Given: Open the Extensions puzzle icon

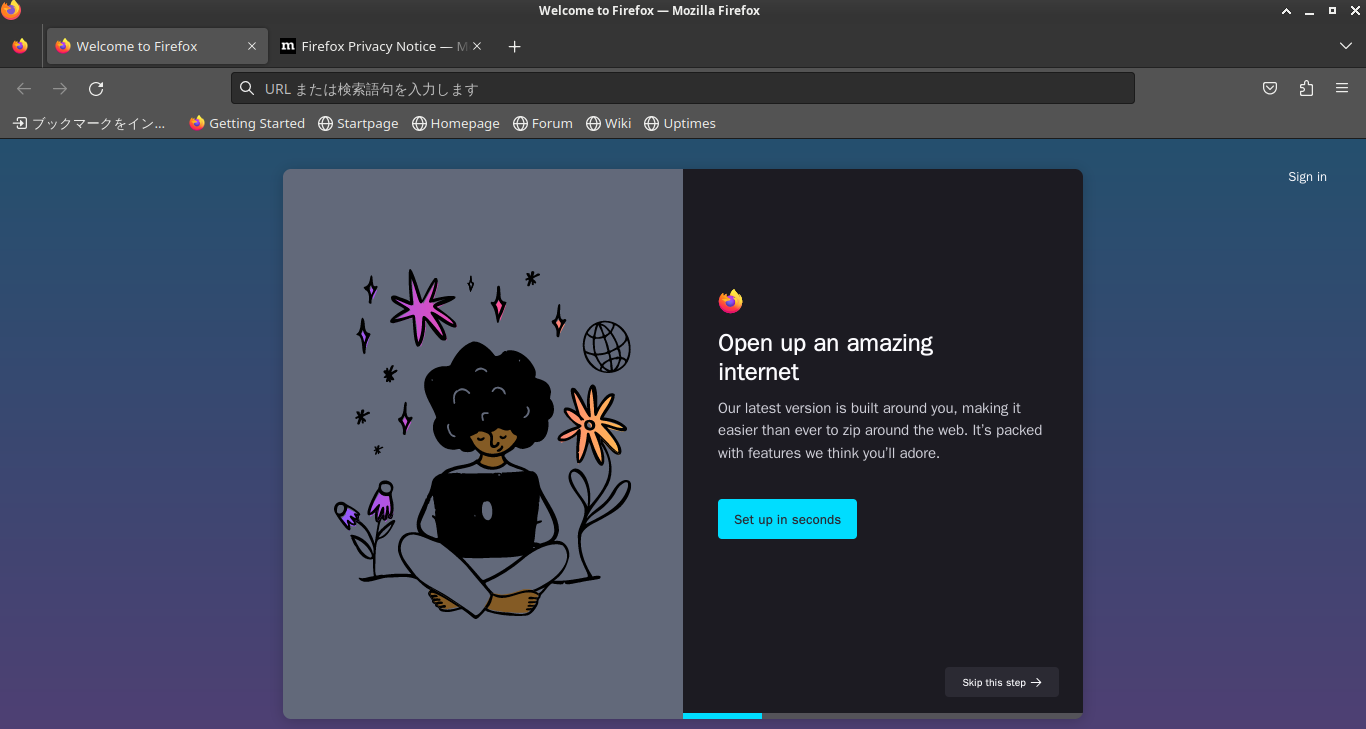Looking at the screenshot, I should tap(1306, 89).
